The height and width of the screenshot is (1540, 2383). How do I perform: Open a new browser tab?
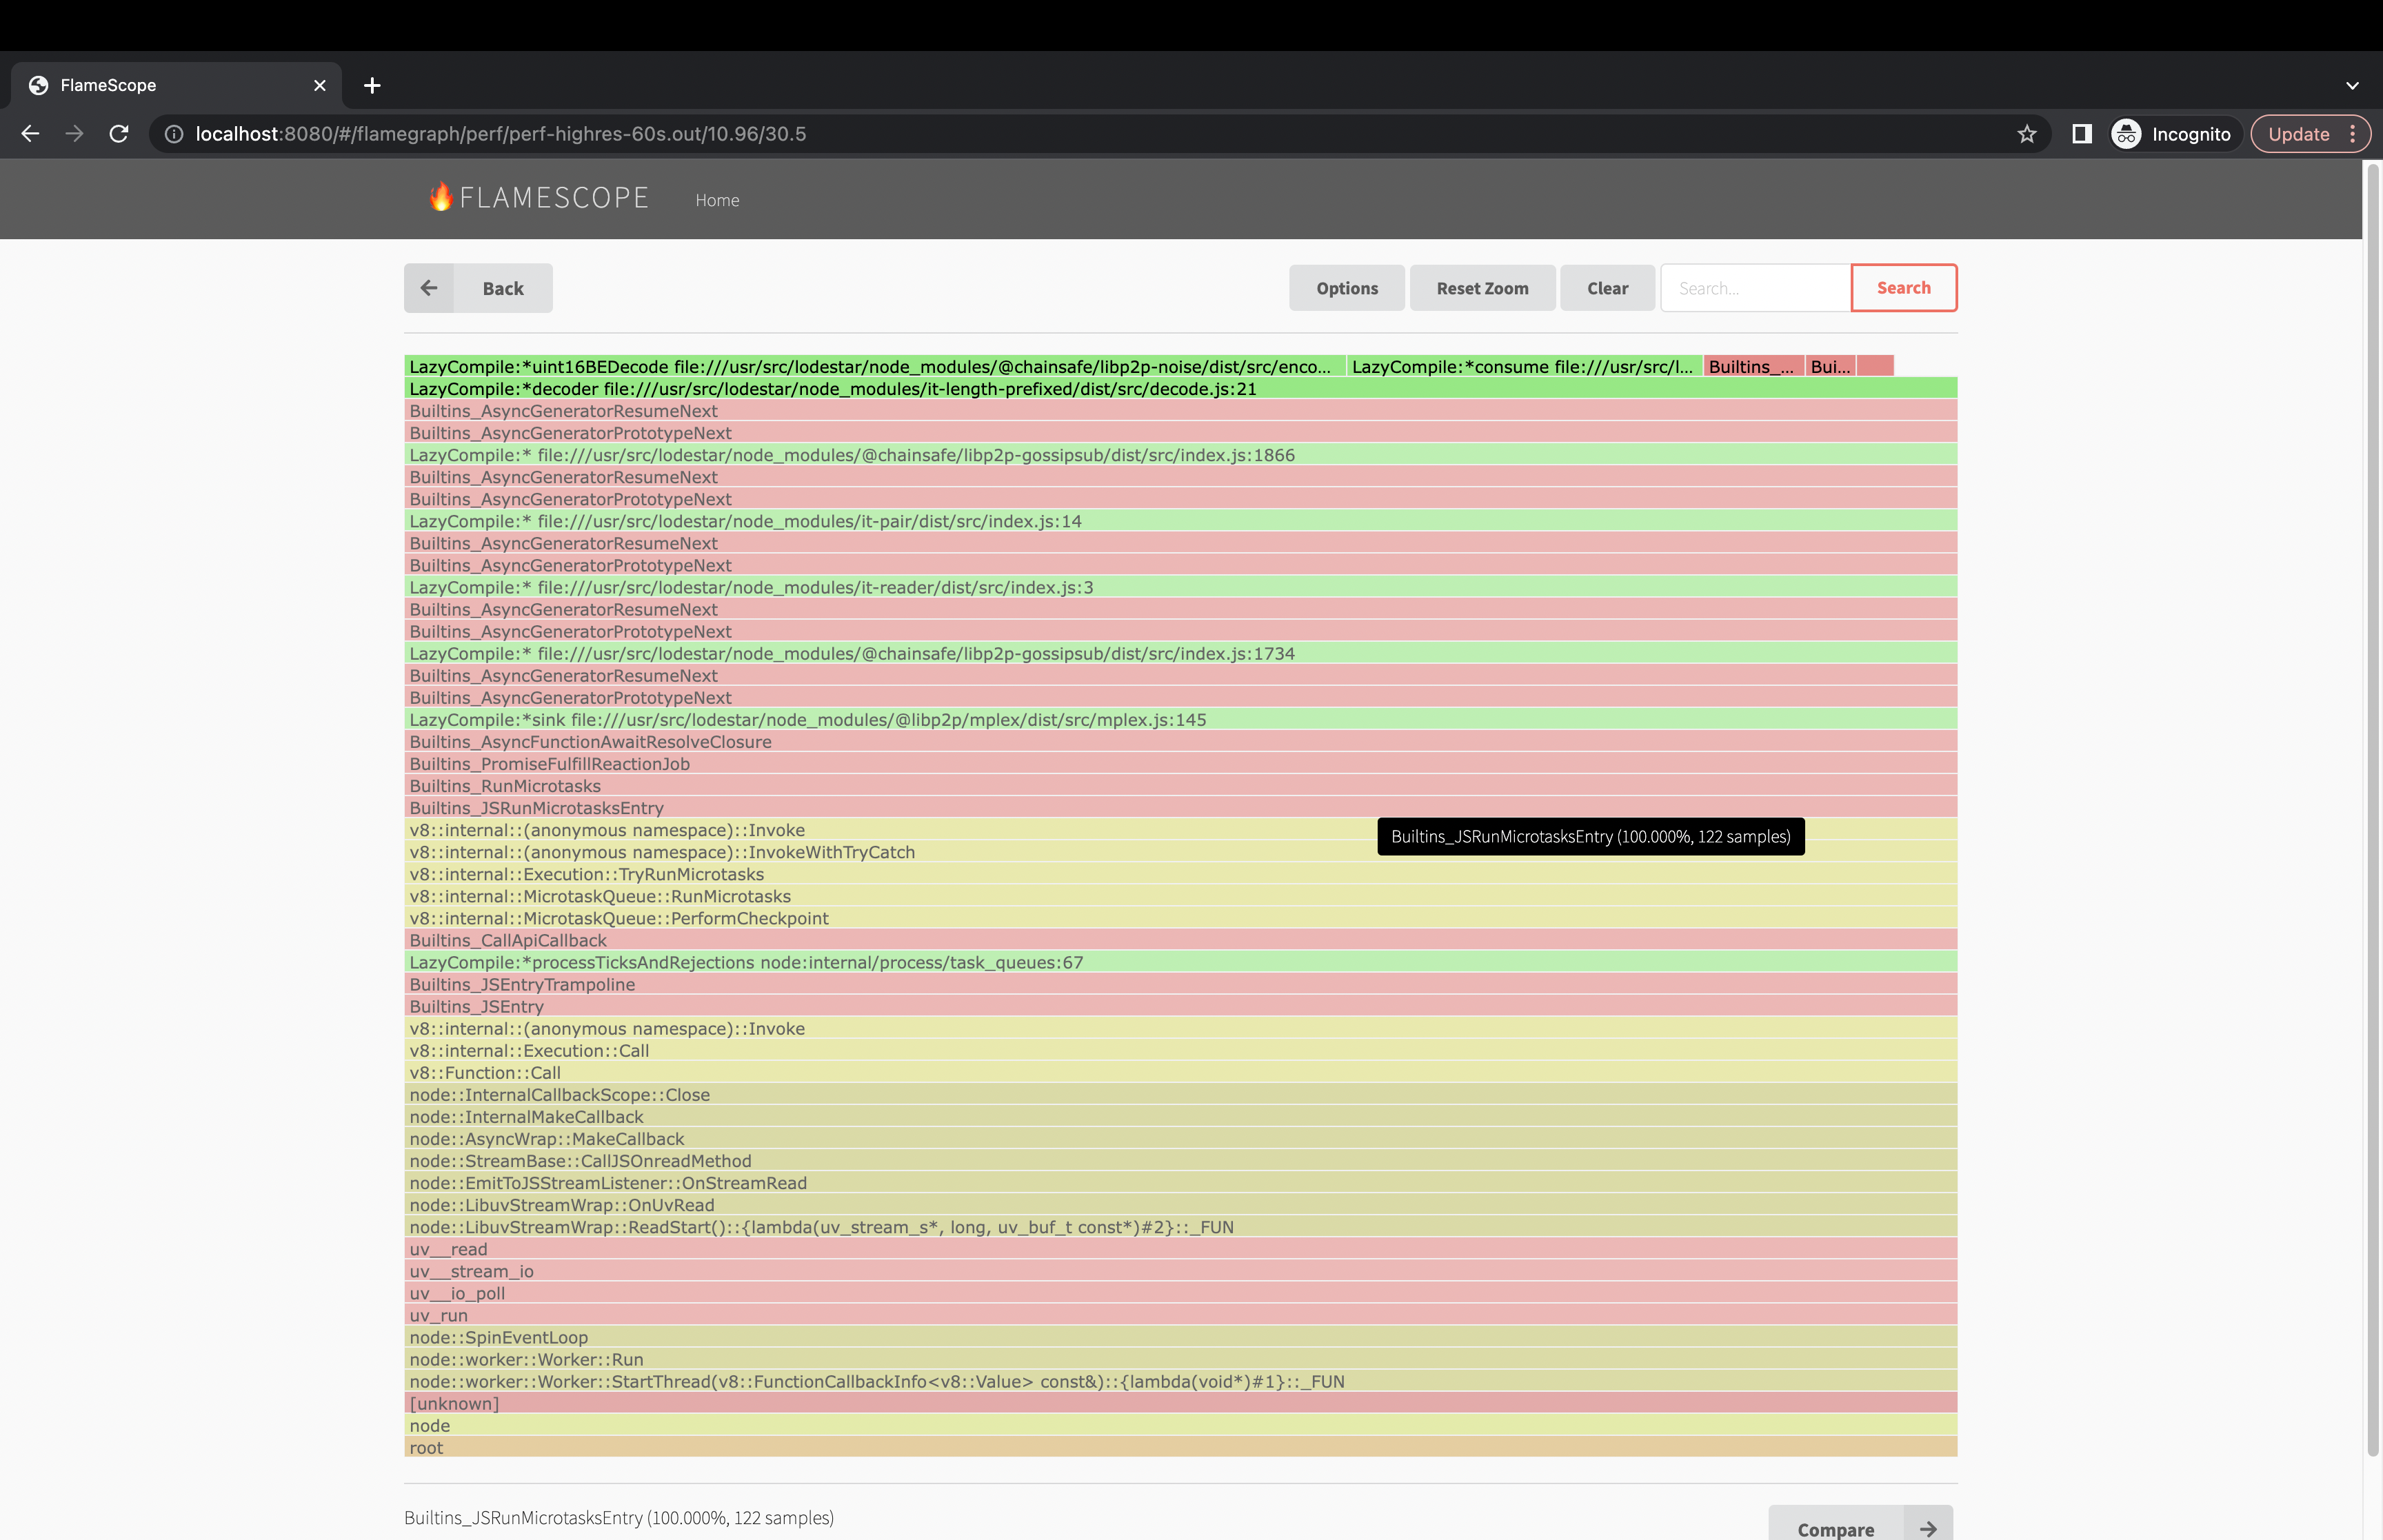[372, 86]
